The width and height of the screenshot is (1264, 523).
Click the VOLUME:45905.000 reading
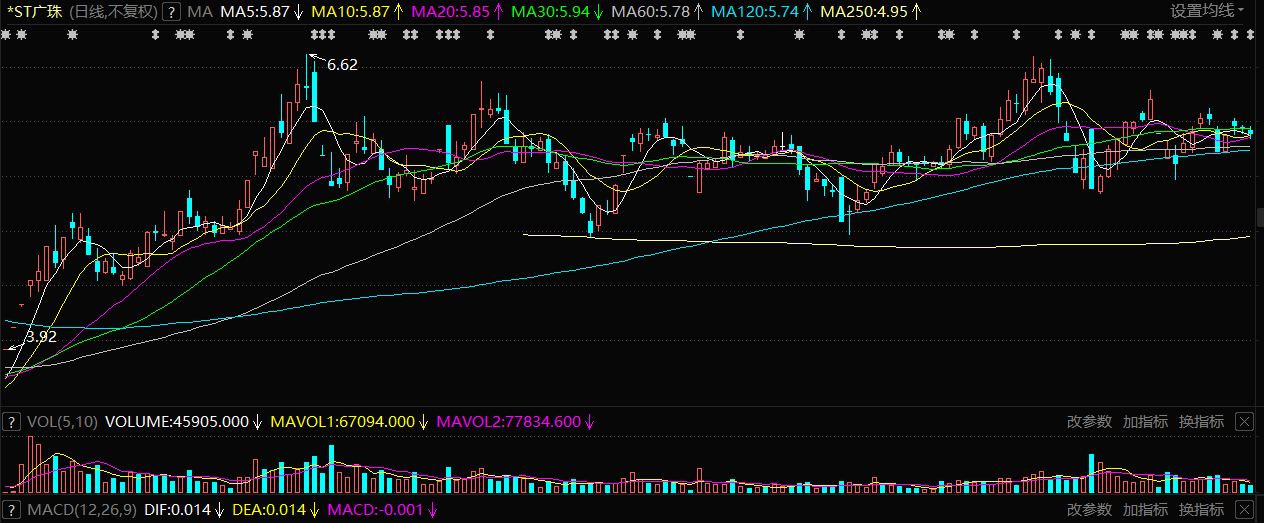(x=176, y=421)
